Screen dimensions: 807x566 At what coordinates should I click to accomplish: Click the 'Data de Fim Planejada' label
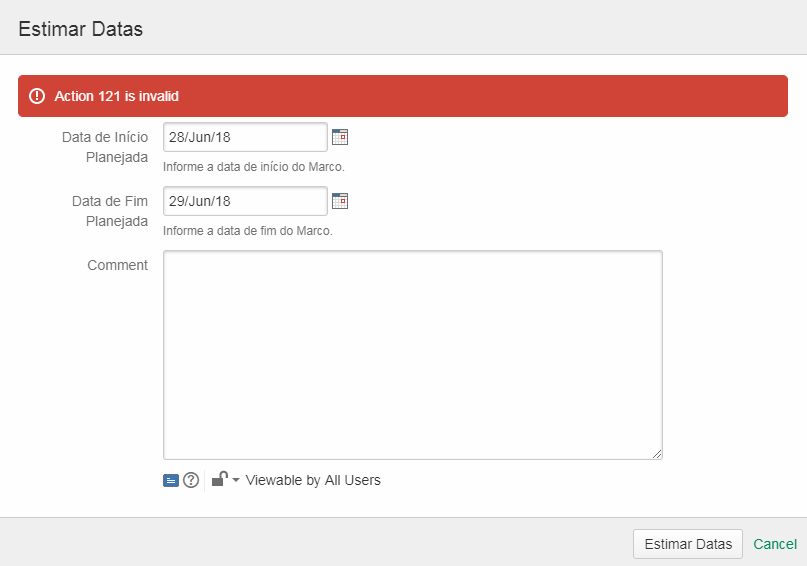[x=110, y=211]
